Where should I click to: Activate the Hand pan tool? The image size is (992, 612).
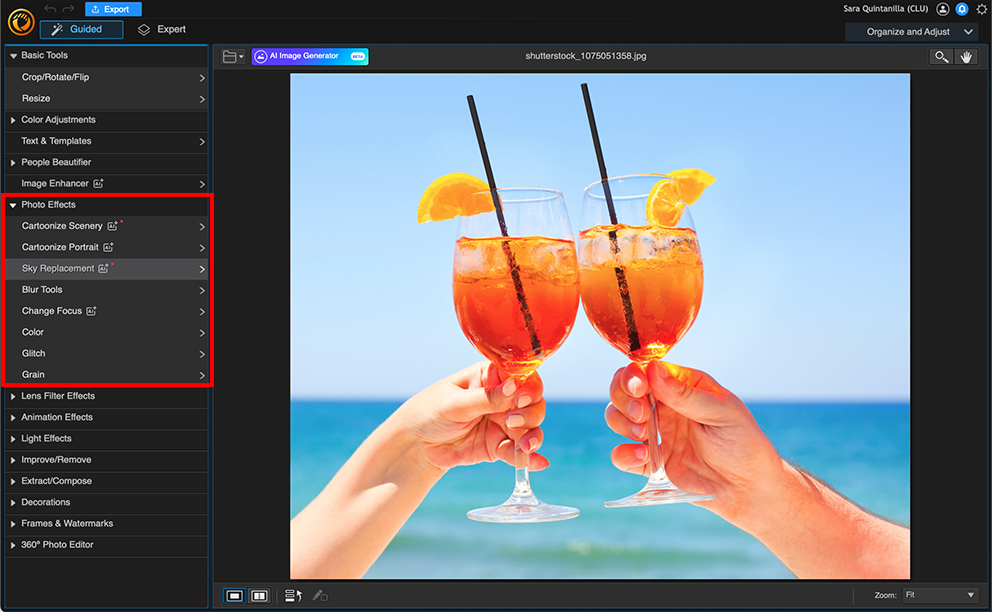pos(966,56)
